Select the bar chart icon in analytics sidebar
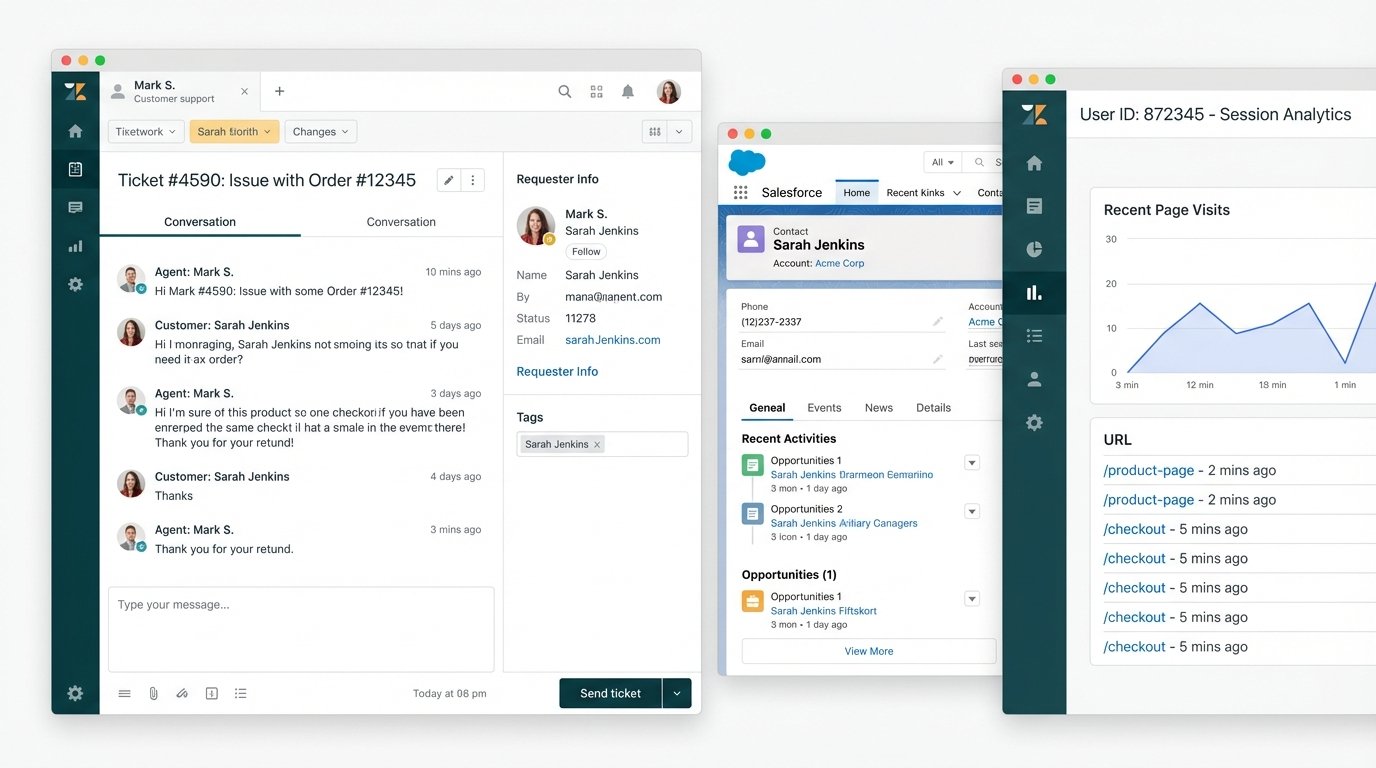The image size is (1376, 768). click(1034, 293)
